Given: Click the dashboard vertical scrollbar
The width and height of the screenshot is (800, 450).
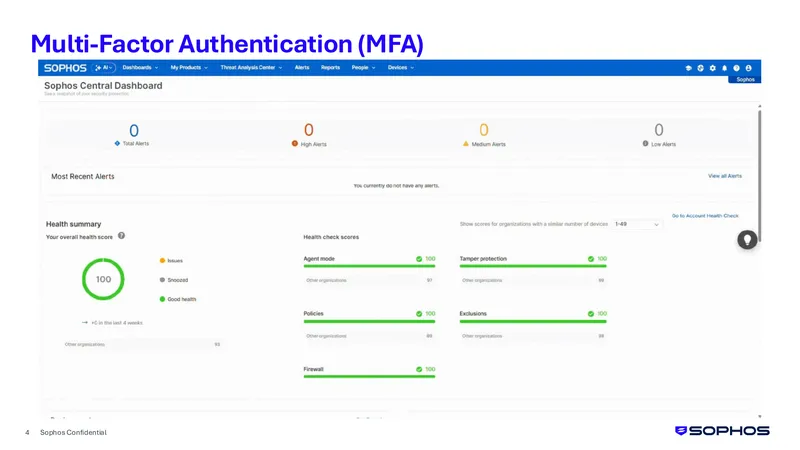Looking at the screenshot, I should click(x=759, y=176).
